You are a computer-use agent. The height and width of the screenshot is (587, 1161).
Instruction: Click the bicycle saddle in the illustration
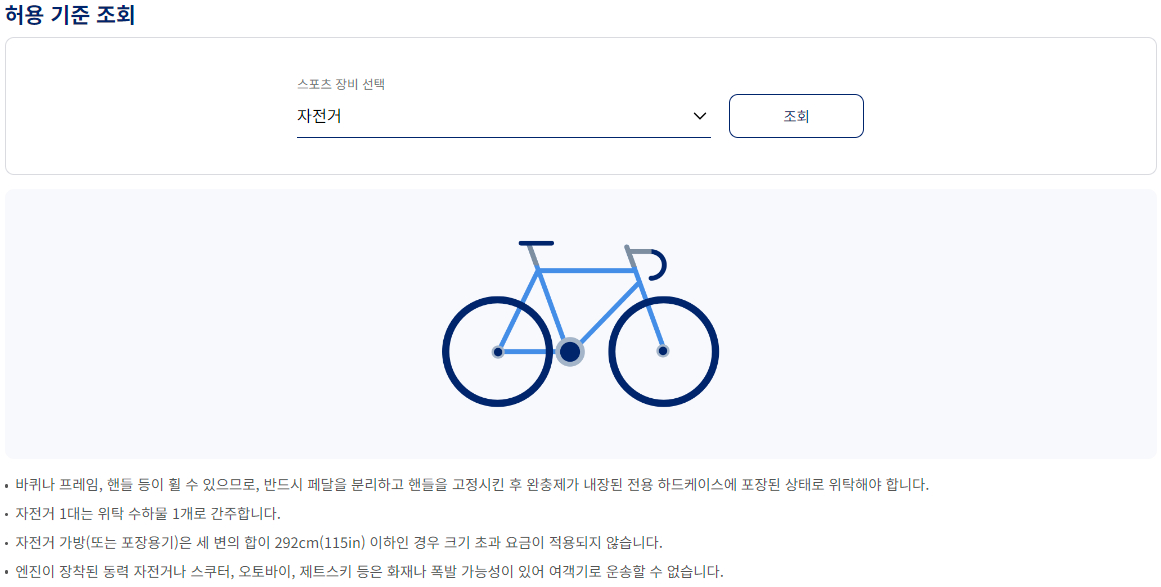[x=536, y=243]
